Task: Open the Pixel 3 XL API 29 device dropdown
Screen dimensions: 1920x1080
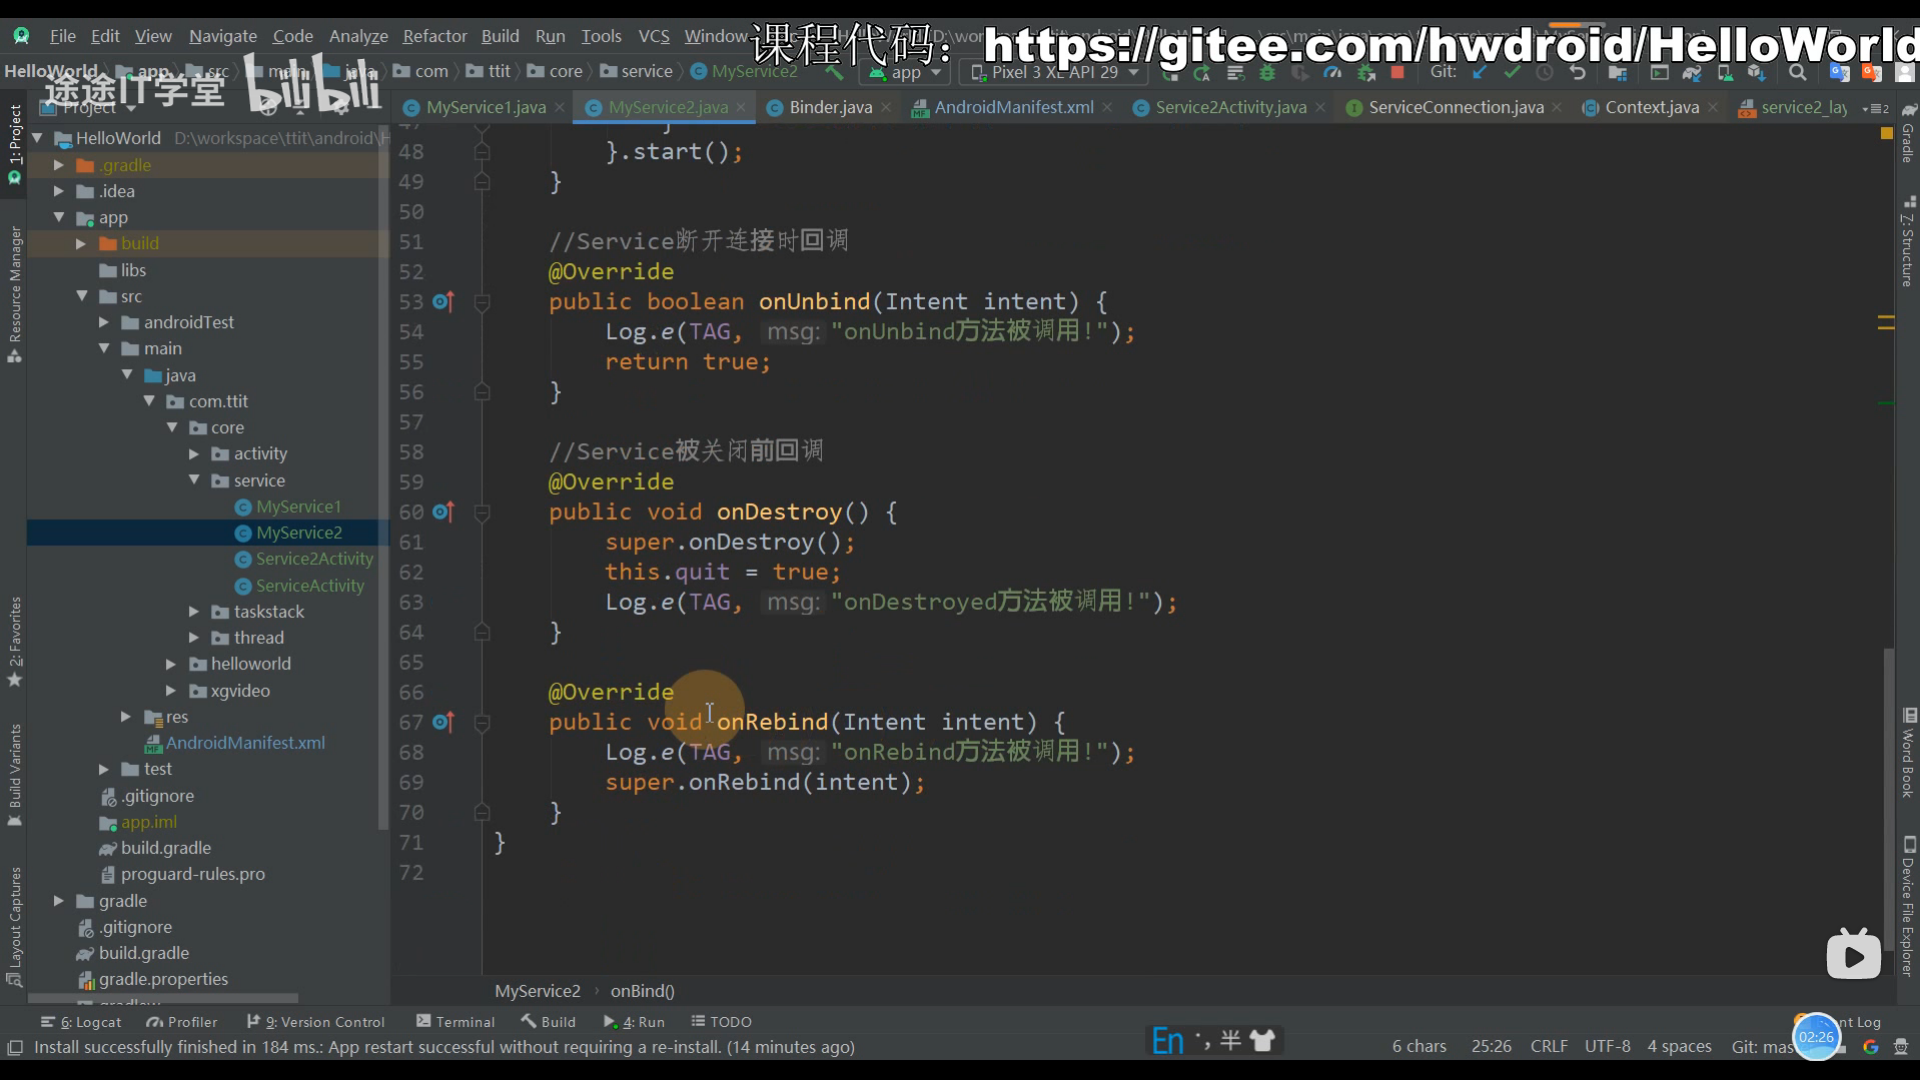Action: (x=1056, y=72)
